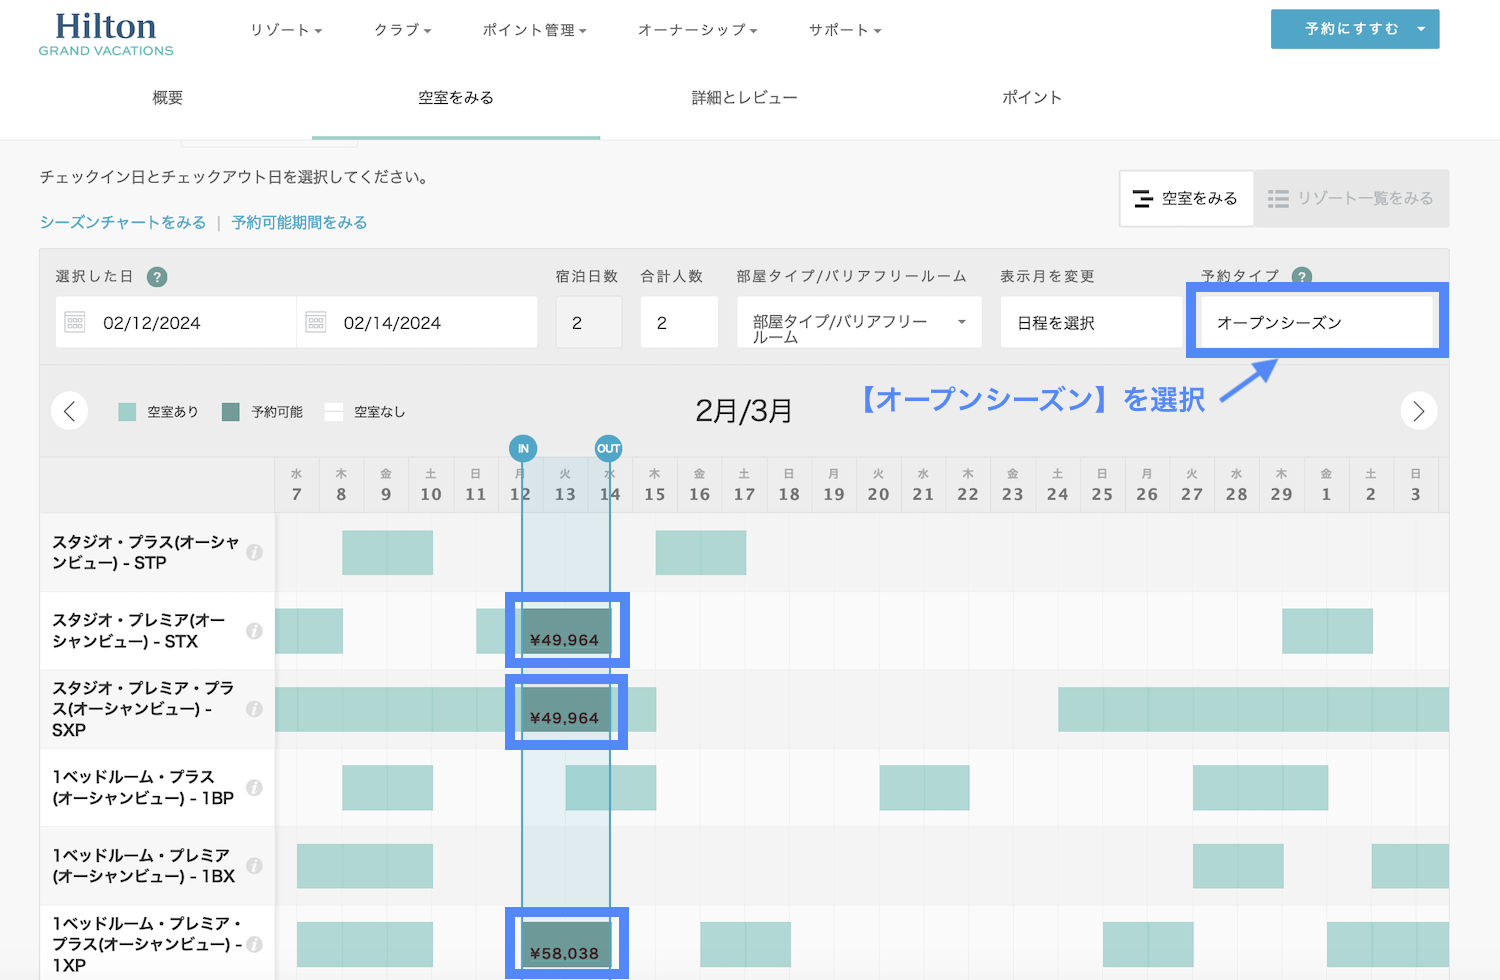Click info icon for 1ベッドルーム・プラス 1BP
The height and width of the screenshot is (980, 1500).
coord(254,788)
